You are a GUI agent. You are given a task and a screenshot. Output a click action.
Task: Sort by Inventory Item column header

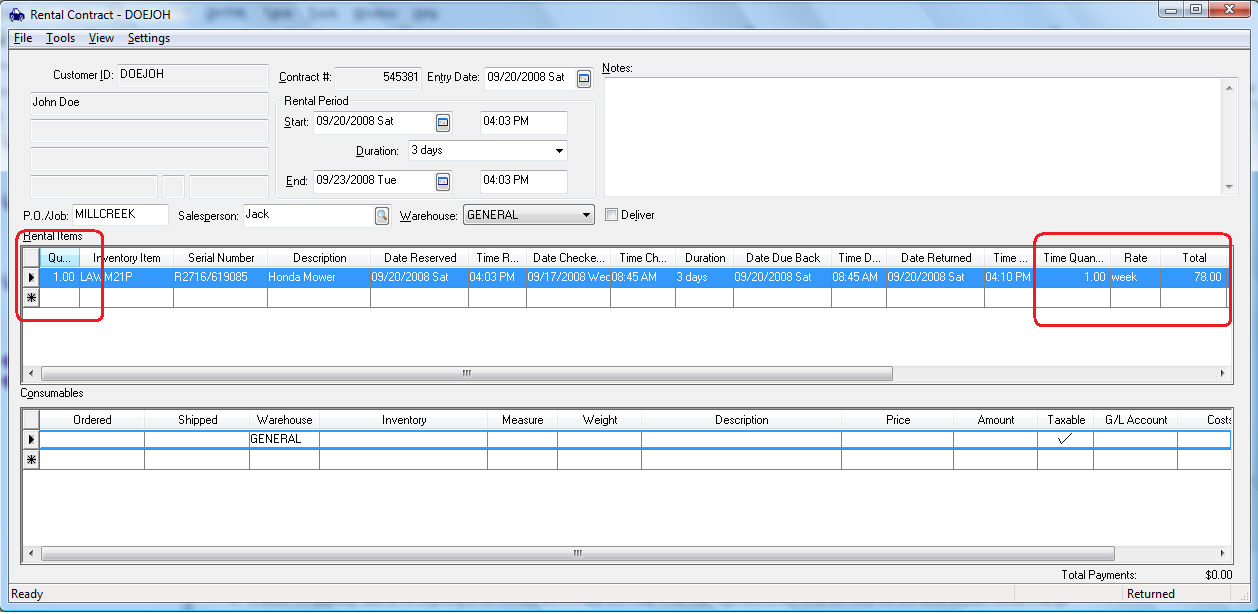[x=127, y=258]
